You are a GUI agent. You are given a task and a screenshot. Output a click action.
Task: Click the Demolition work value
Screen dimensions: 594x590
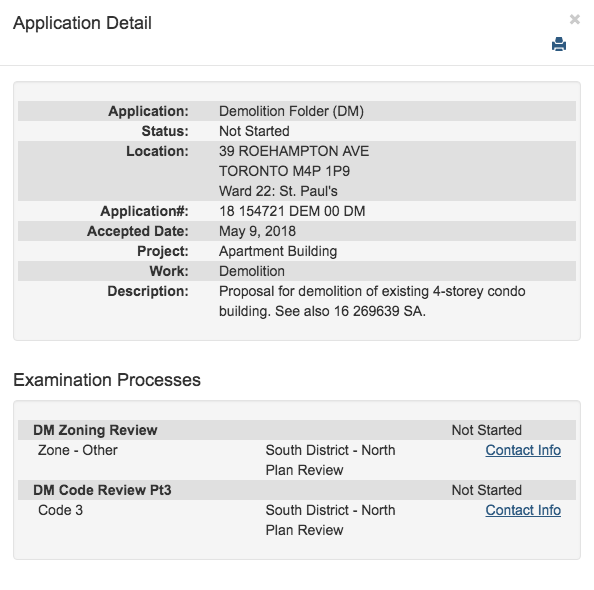coord(252,271)
